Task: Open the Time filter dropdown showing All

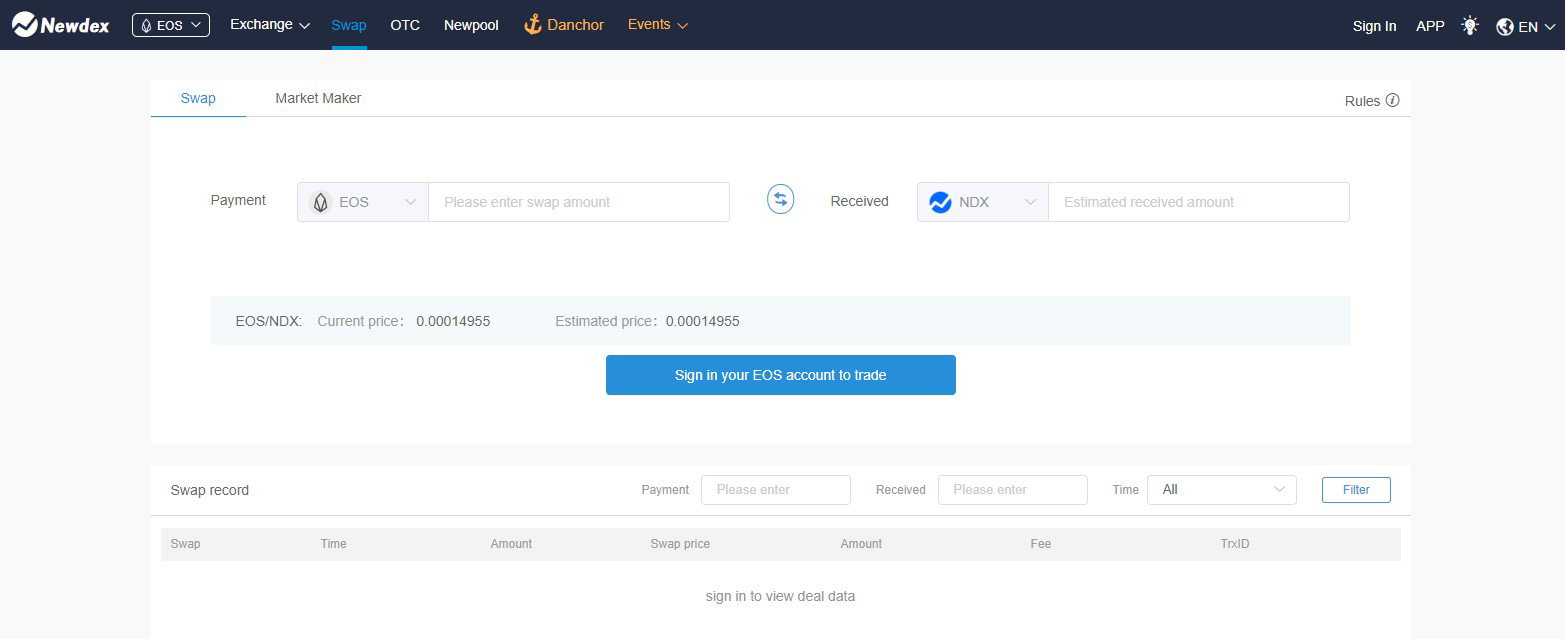Action: [1222, 490]
